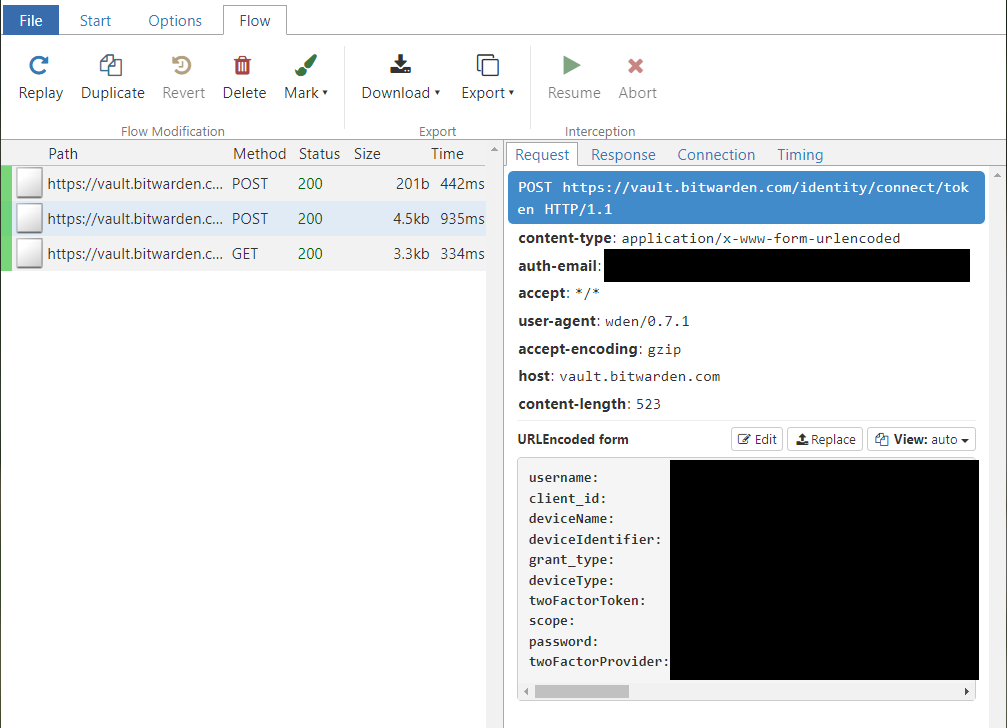
Task: Sort flows by Path column header
Action: coord(63,153)
